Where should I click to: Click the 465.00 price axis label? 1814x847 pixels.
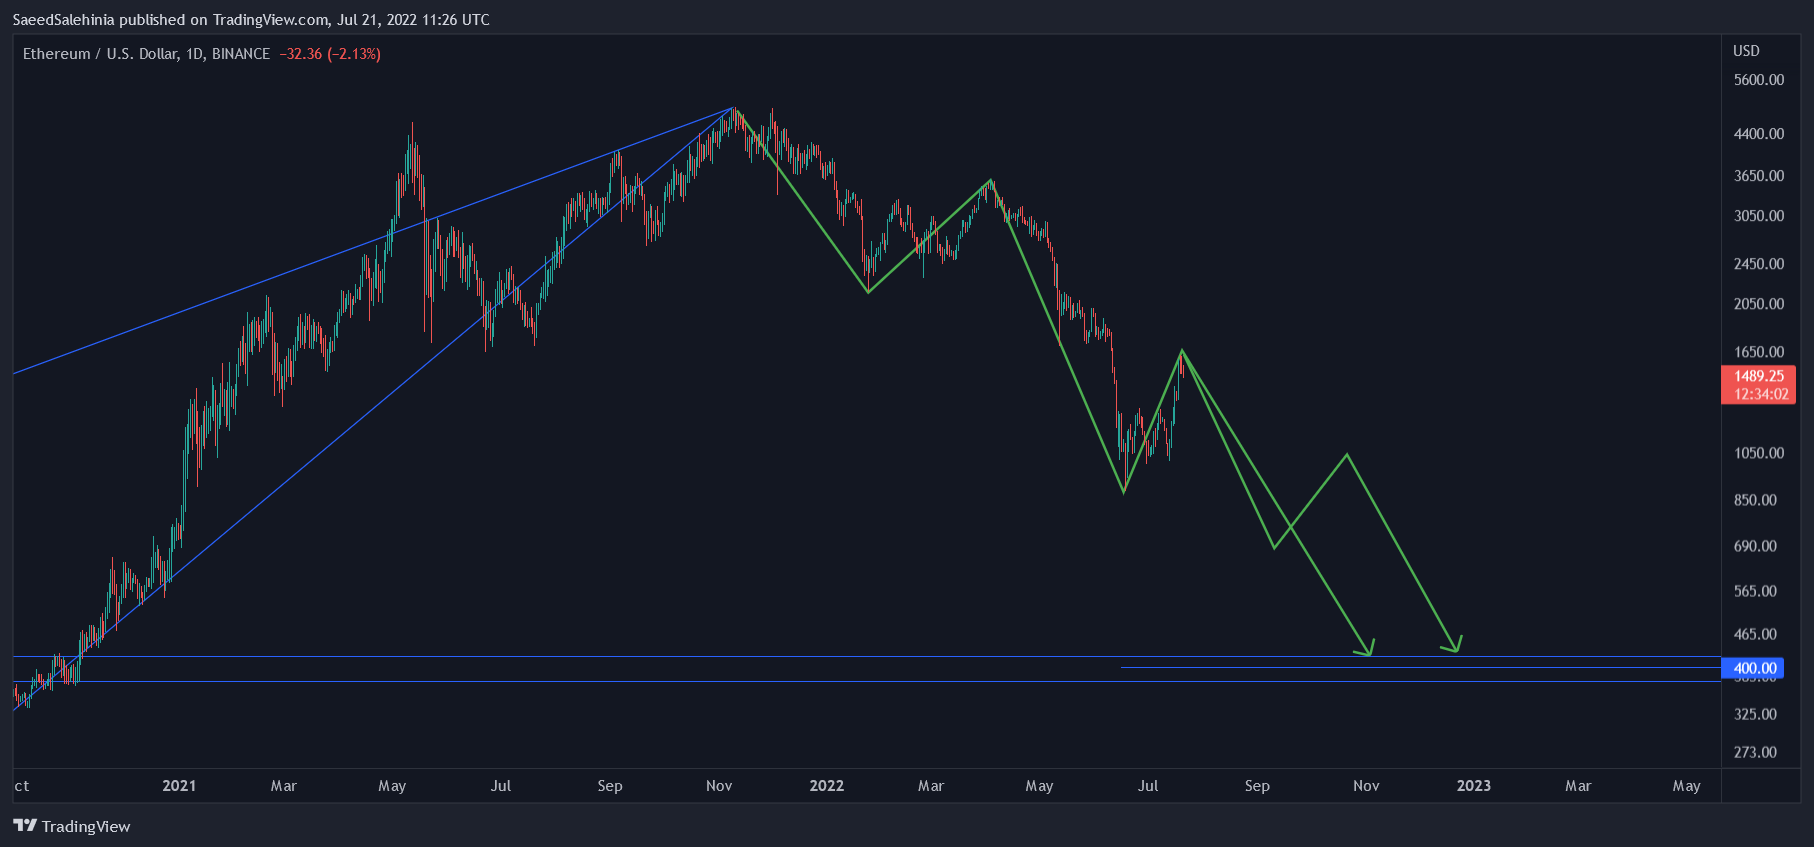tap(1755, 634)
